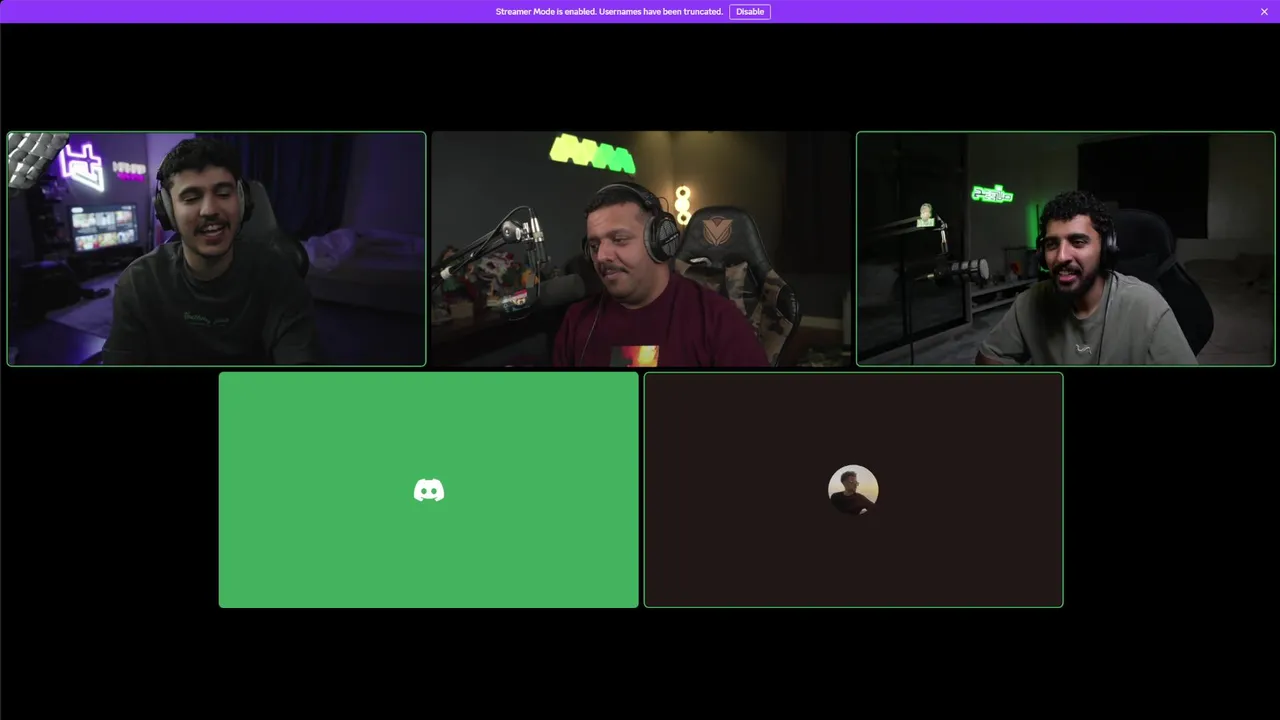Image resolution: width=1280 pixels, height=720 pixels.
Task: Click the green Discord logo participant tile
Action: [428, 490]
